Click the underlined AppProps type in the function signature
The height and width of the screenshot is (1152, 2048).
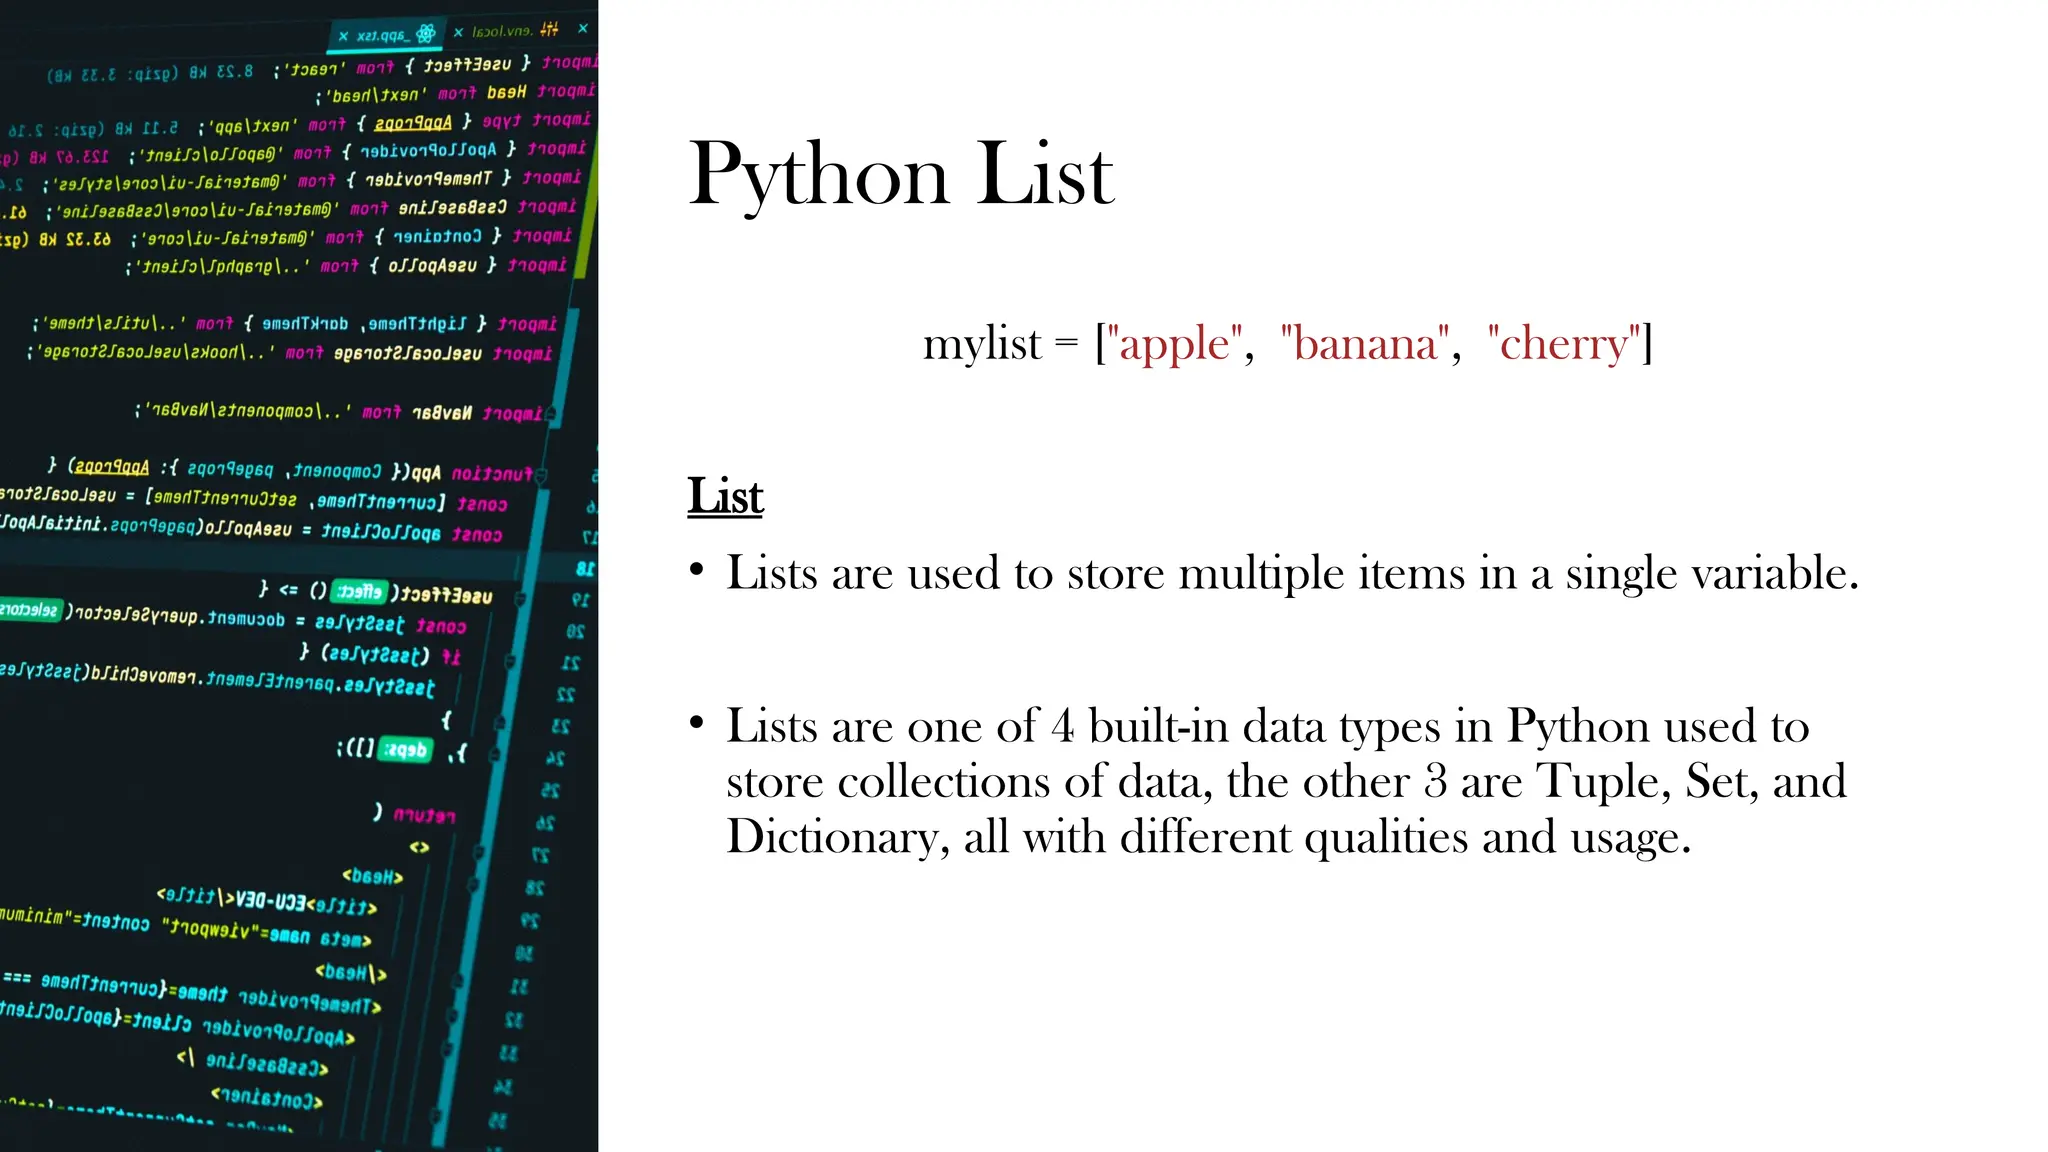(112, 467)
